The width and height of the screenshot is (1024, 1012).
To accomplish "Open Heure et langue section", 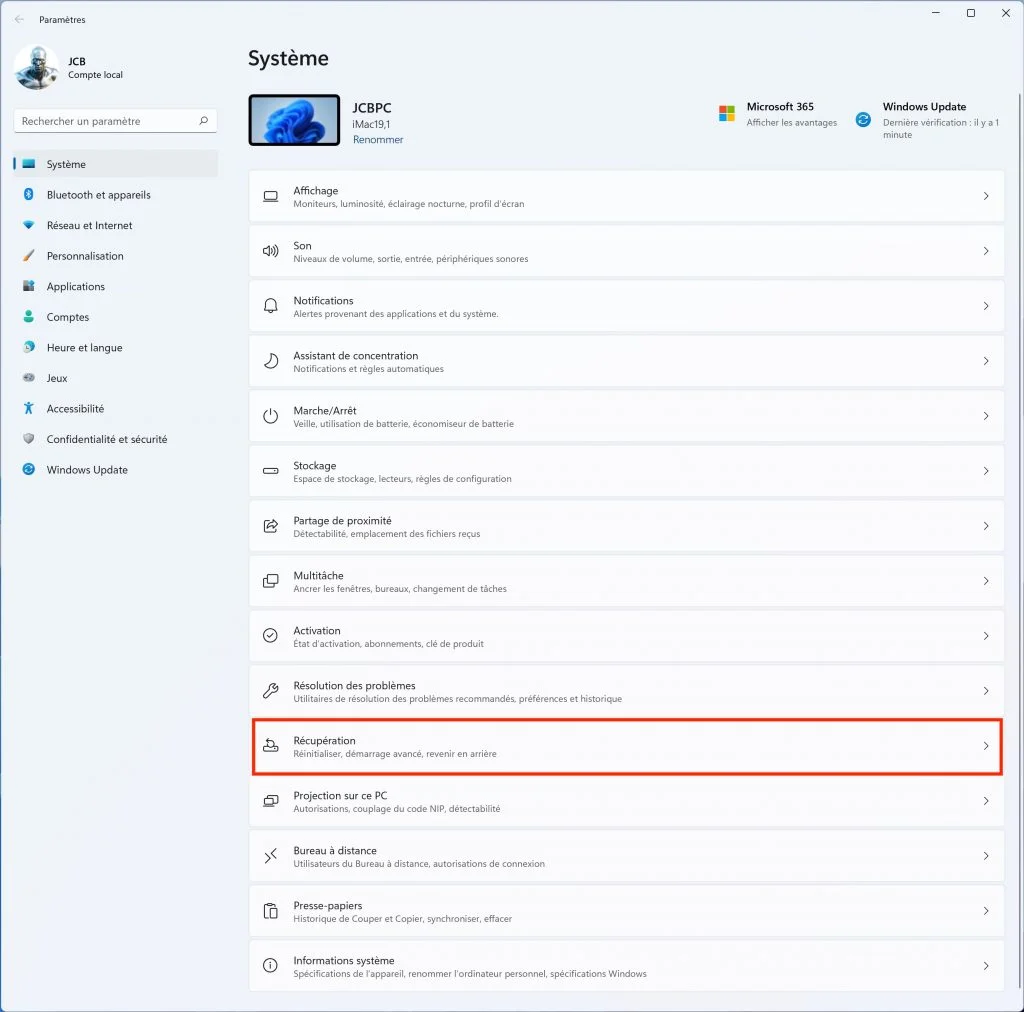I will [116, 347].
